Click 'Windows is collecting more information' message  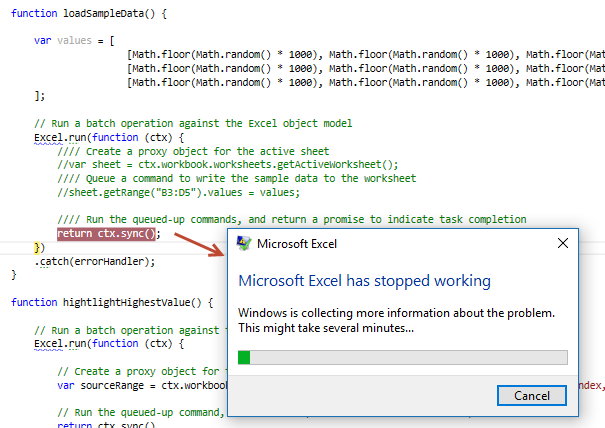pyautogui.click(x=396, y=313)
